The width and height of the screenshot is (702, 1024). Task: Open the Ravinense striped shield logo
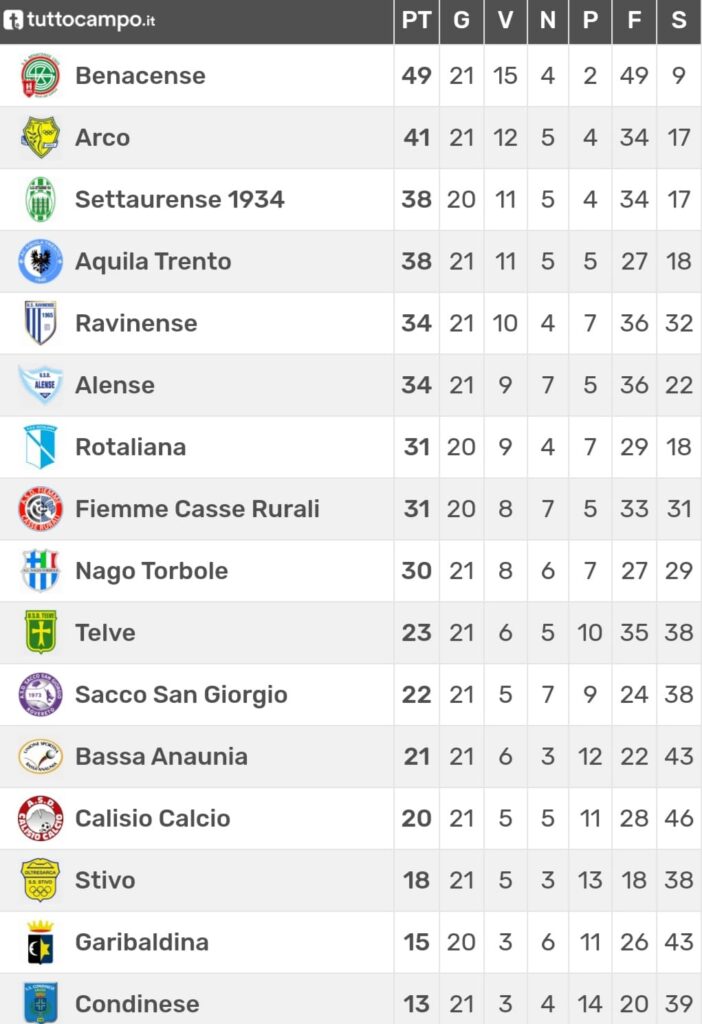pyautogui.click(x=40, y=323)
